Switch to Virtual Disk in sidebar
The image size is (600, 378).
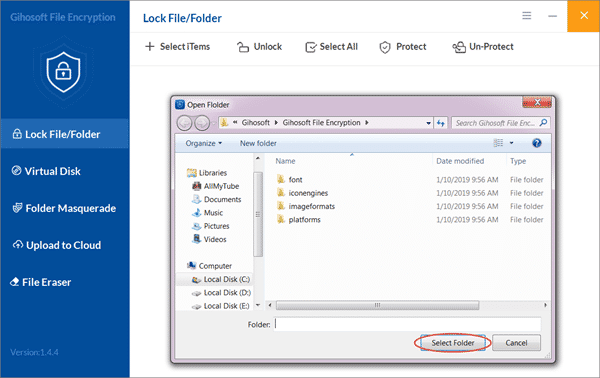[47, 171]
